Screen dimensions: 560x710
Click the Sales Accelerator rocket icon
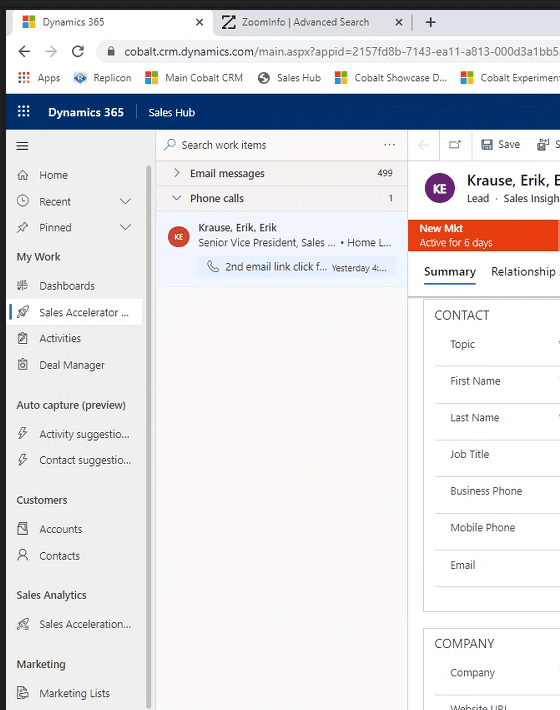(x=23, y=312)
